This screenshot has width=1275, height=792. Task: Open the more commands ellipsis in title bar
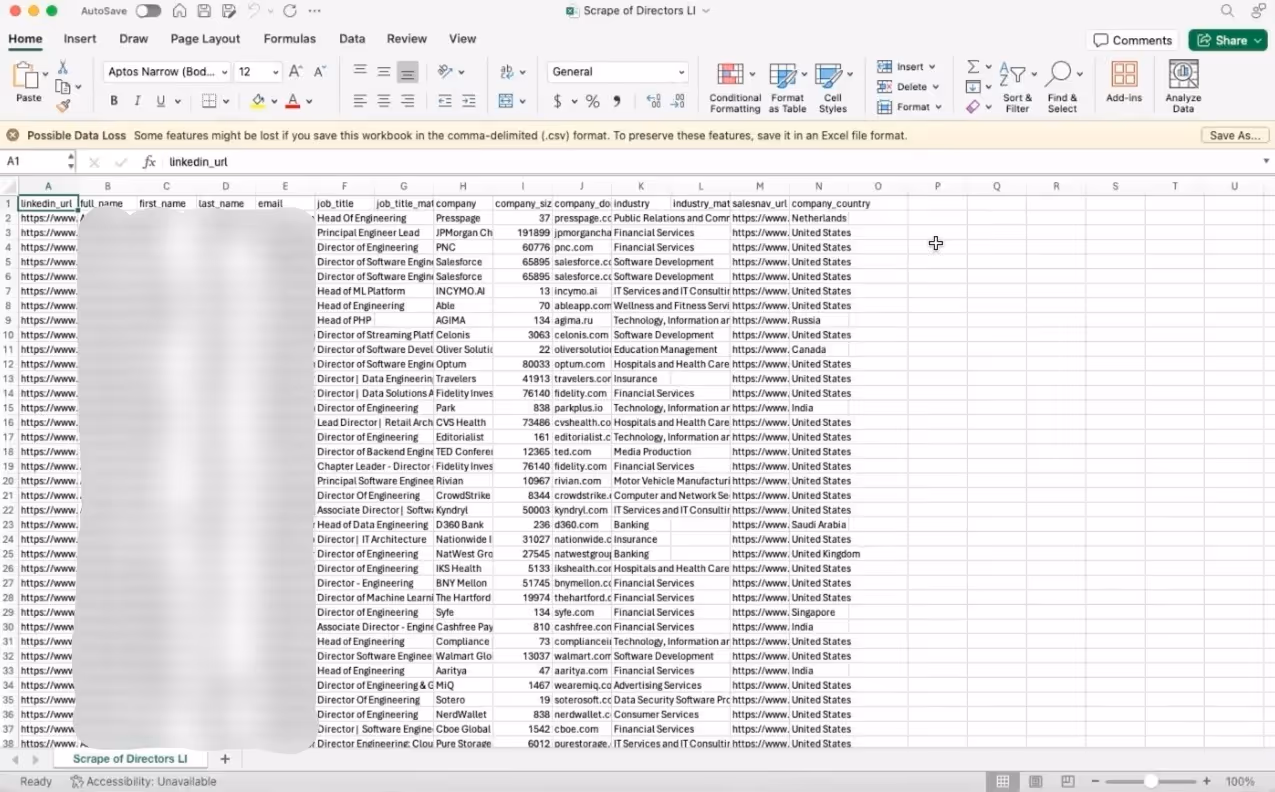[315, 11]
